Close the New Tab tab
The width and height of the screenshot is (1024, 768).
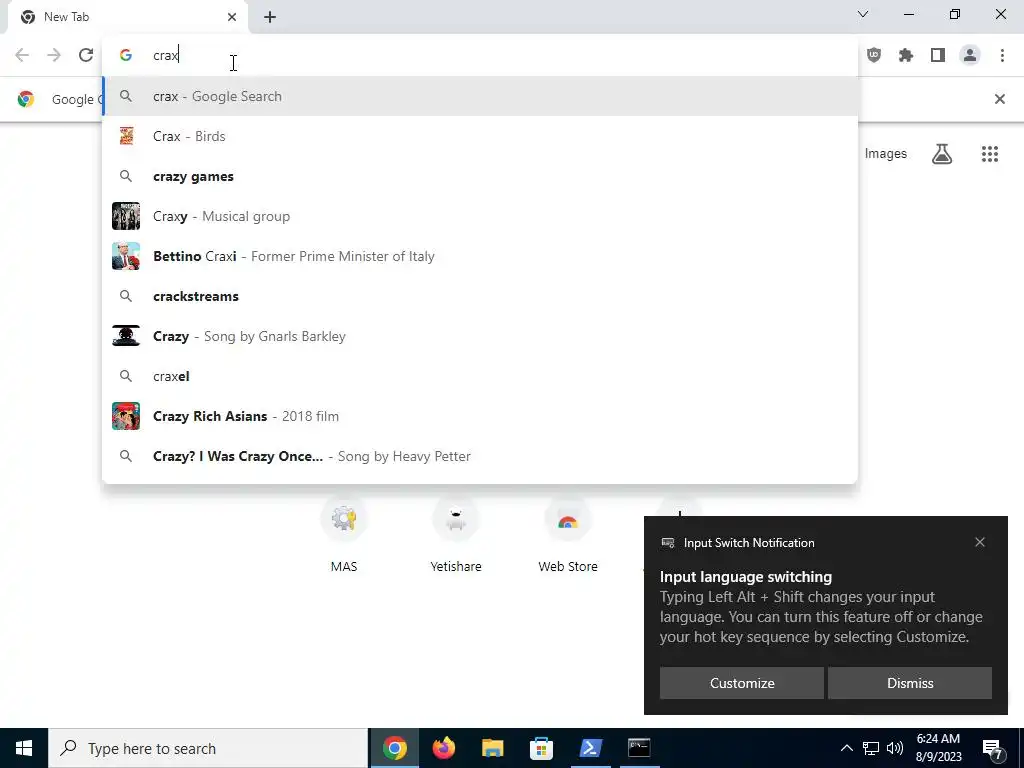232,17
